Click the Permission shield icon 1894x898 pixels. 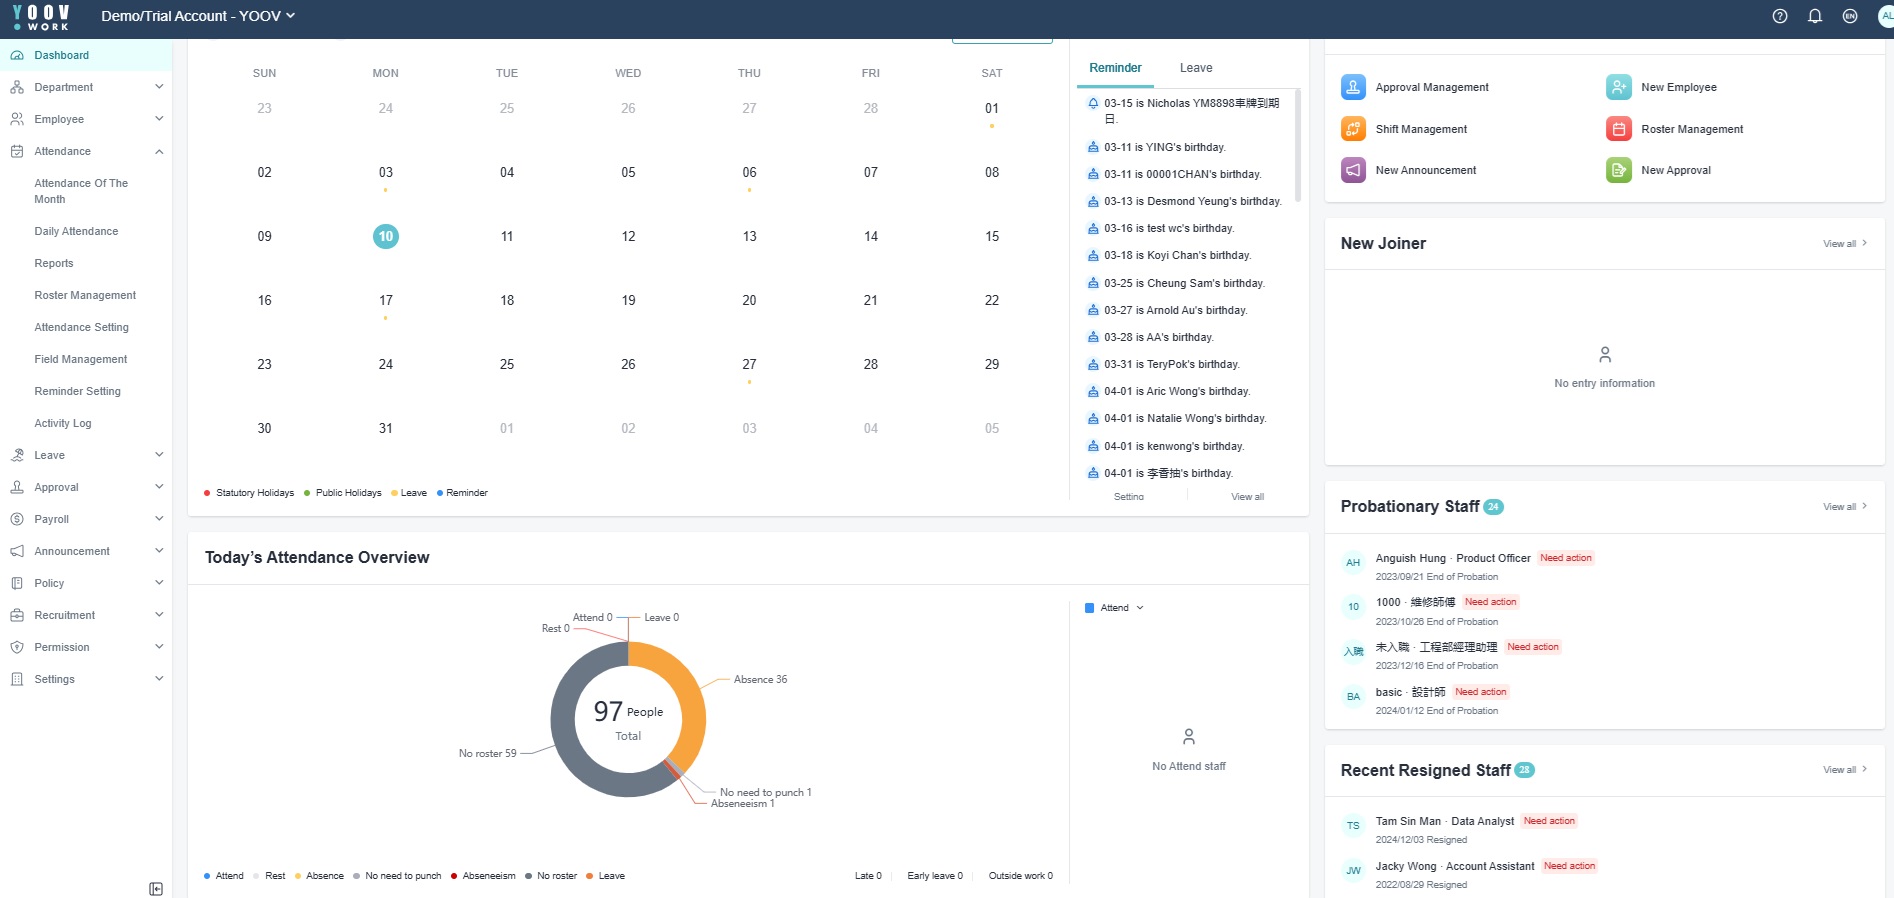click(17, 647)
